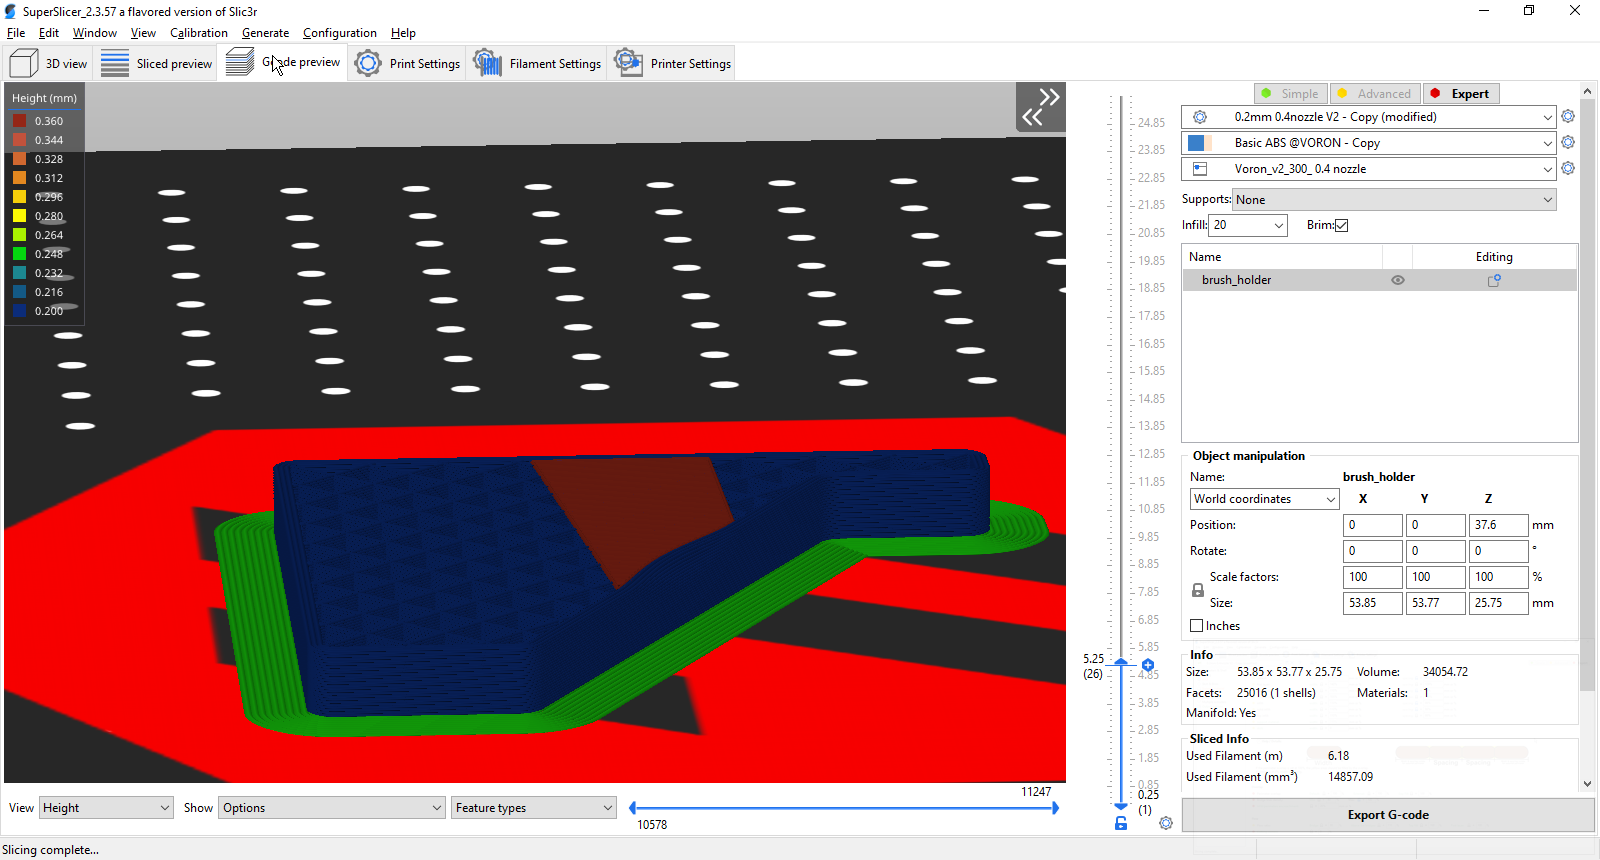
Task: Click the SuperSlicer app icon in title bar
Action: click(11, 11)
